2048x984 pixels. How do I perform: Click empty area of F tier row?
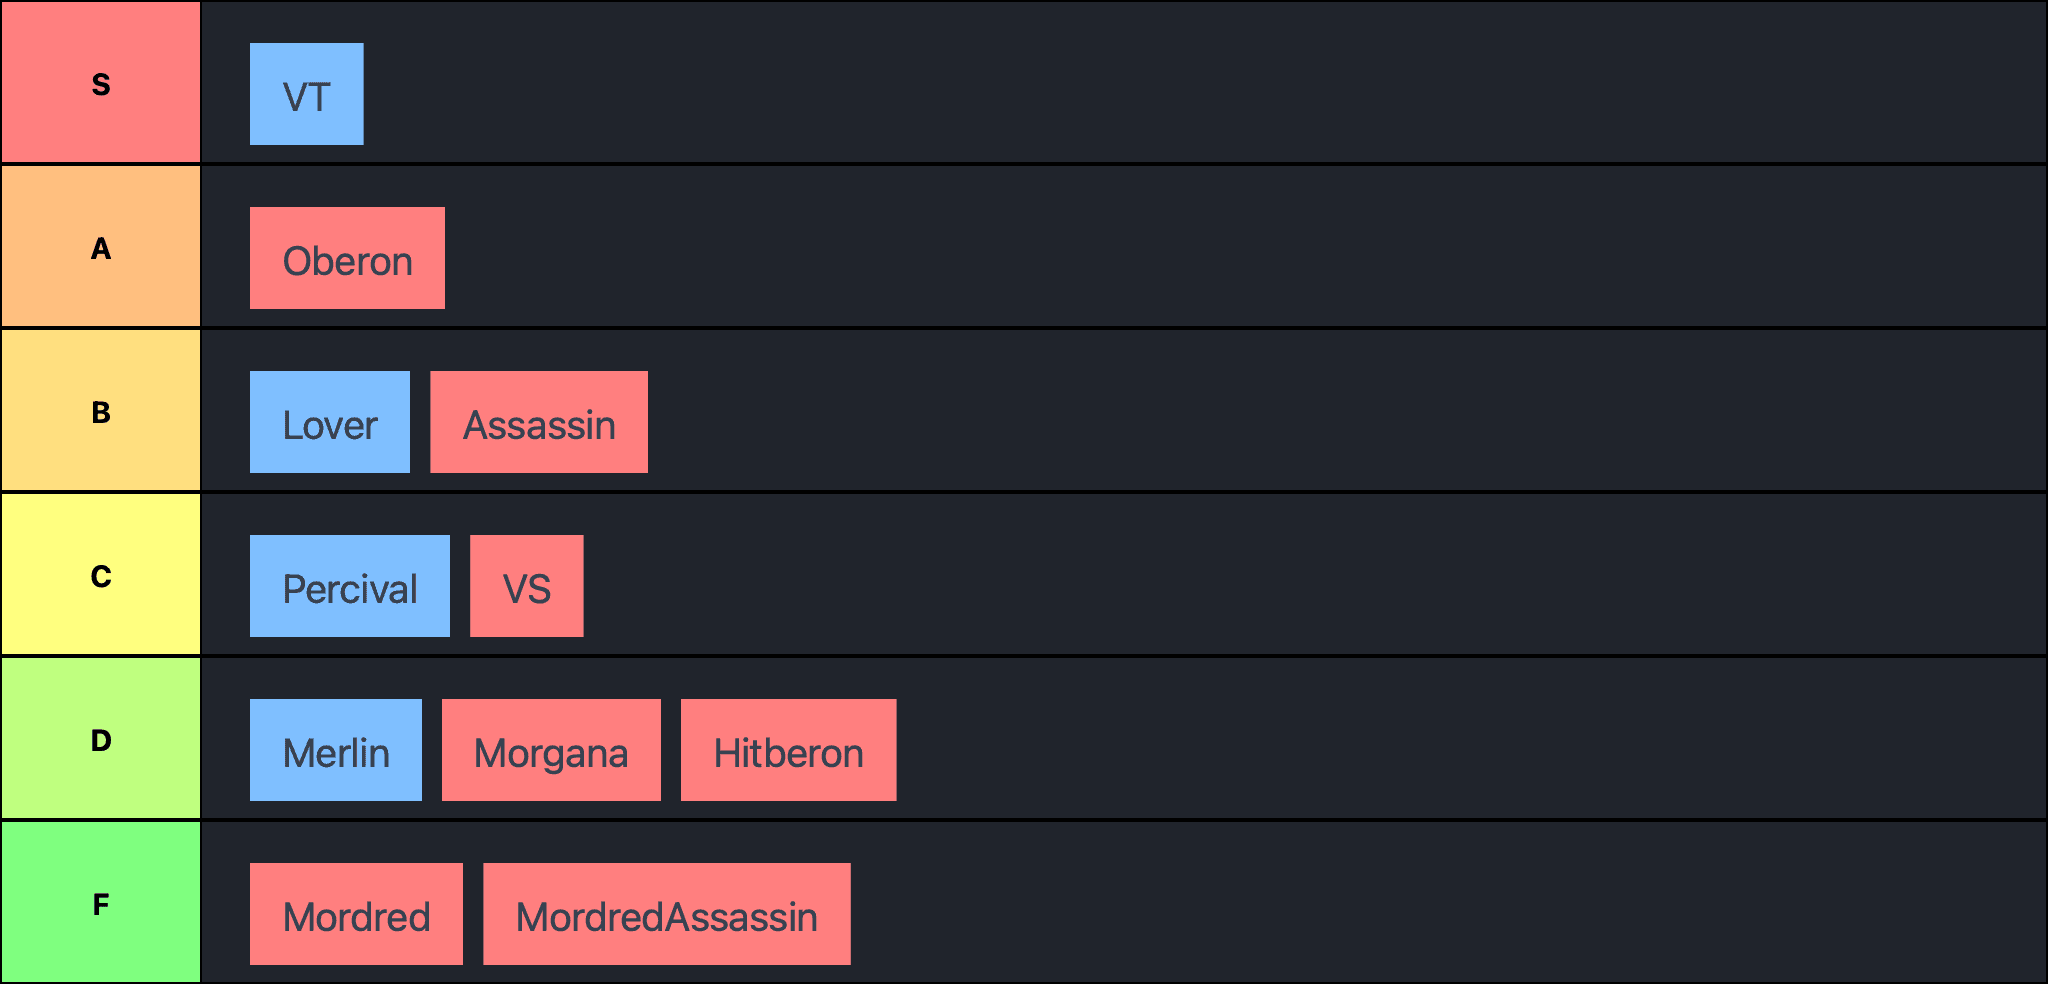[x=1400, y=903]
